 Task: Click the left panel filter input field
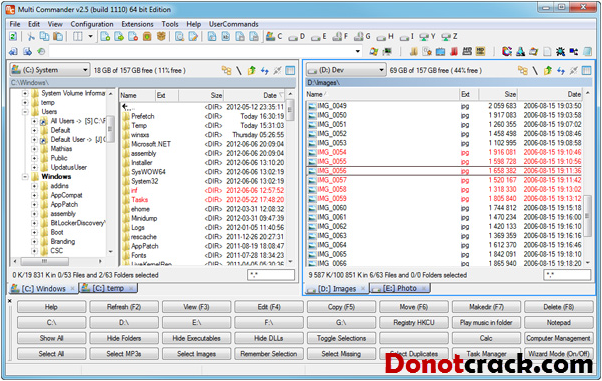coord(271,275)
